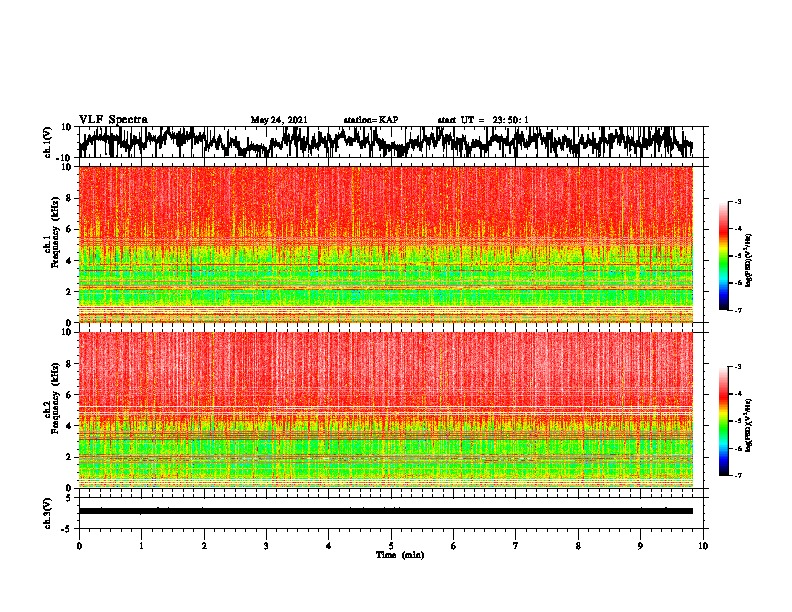Click the ch.2 frequency tick "8"

tap(69, 364)
